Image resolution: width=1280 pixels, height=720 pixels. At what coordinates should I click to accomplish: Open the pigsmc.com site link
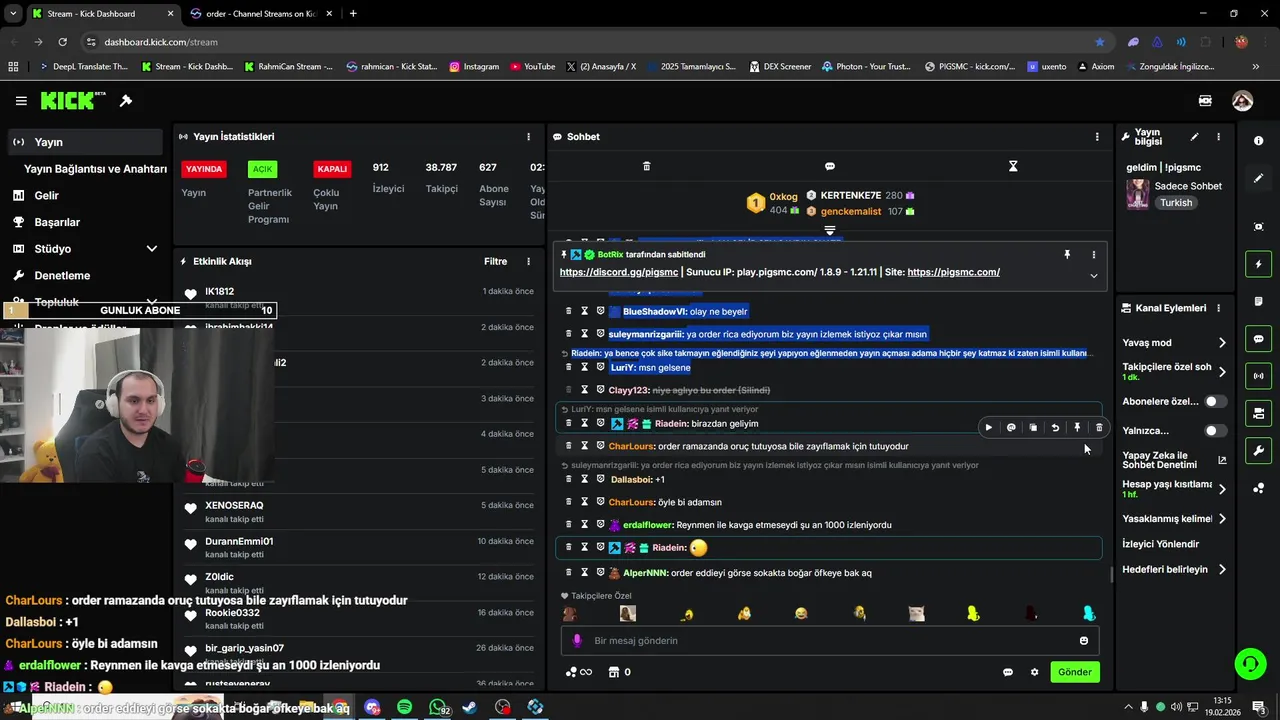click(954, 272)
